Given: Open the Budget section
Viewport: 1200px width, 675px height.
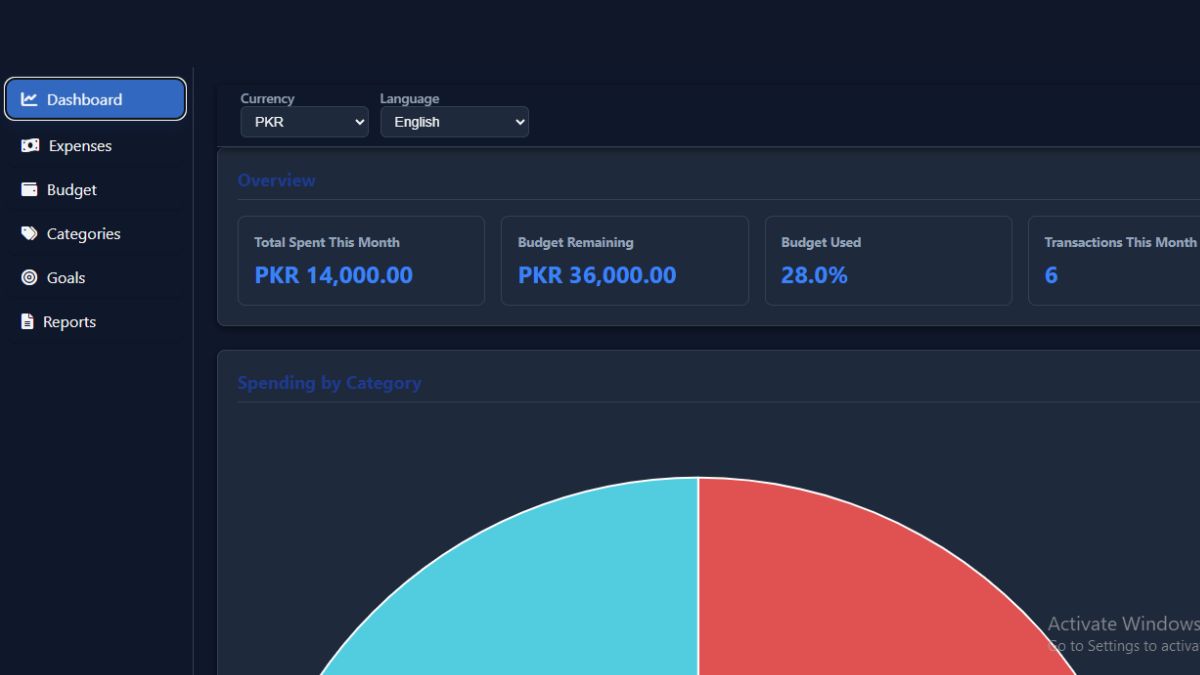Looking at the screenshot, I should tap(71, 189).
